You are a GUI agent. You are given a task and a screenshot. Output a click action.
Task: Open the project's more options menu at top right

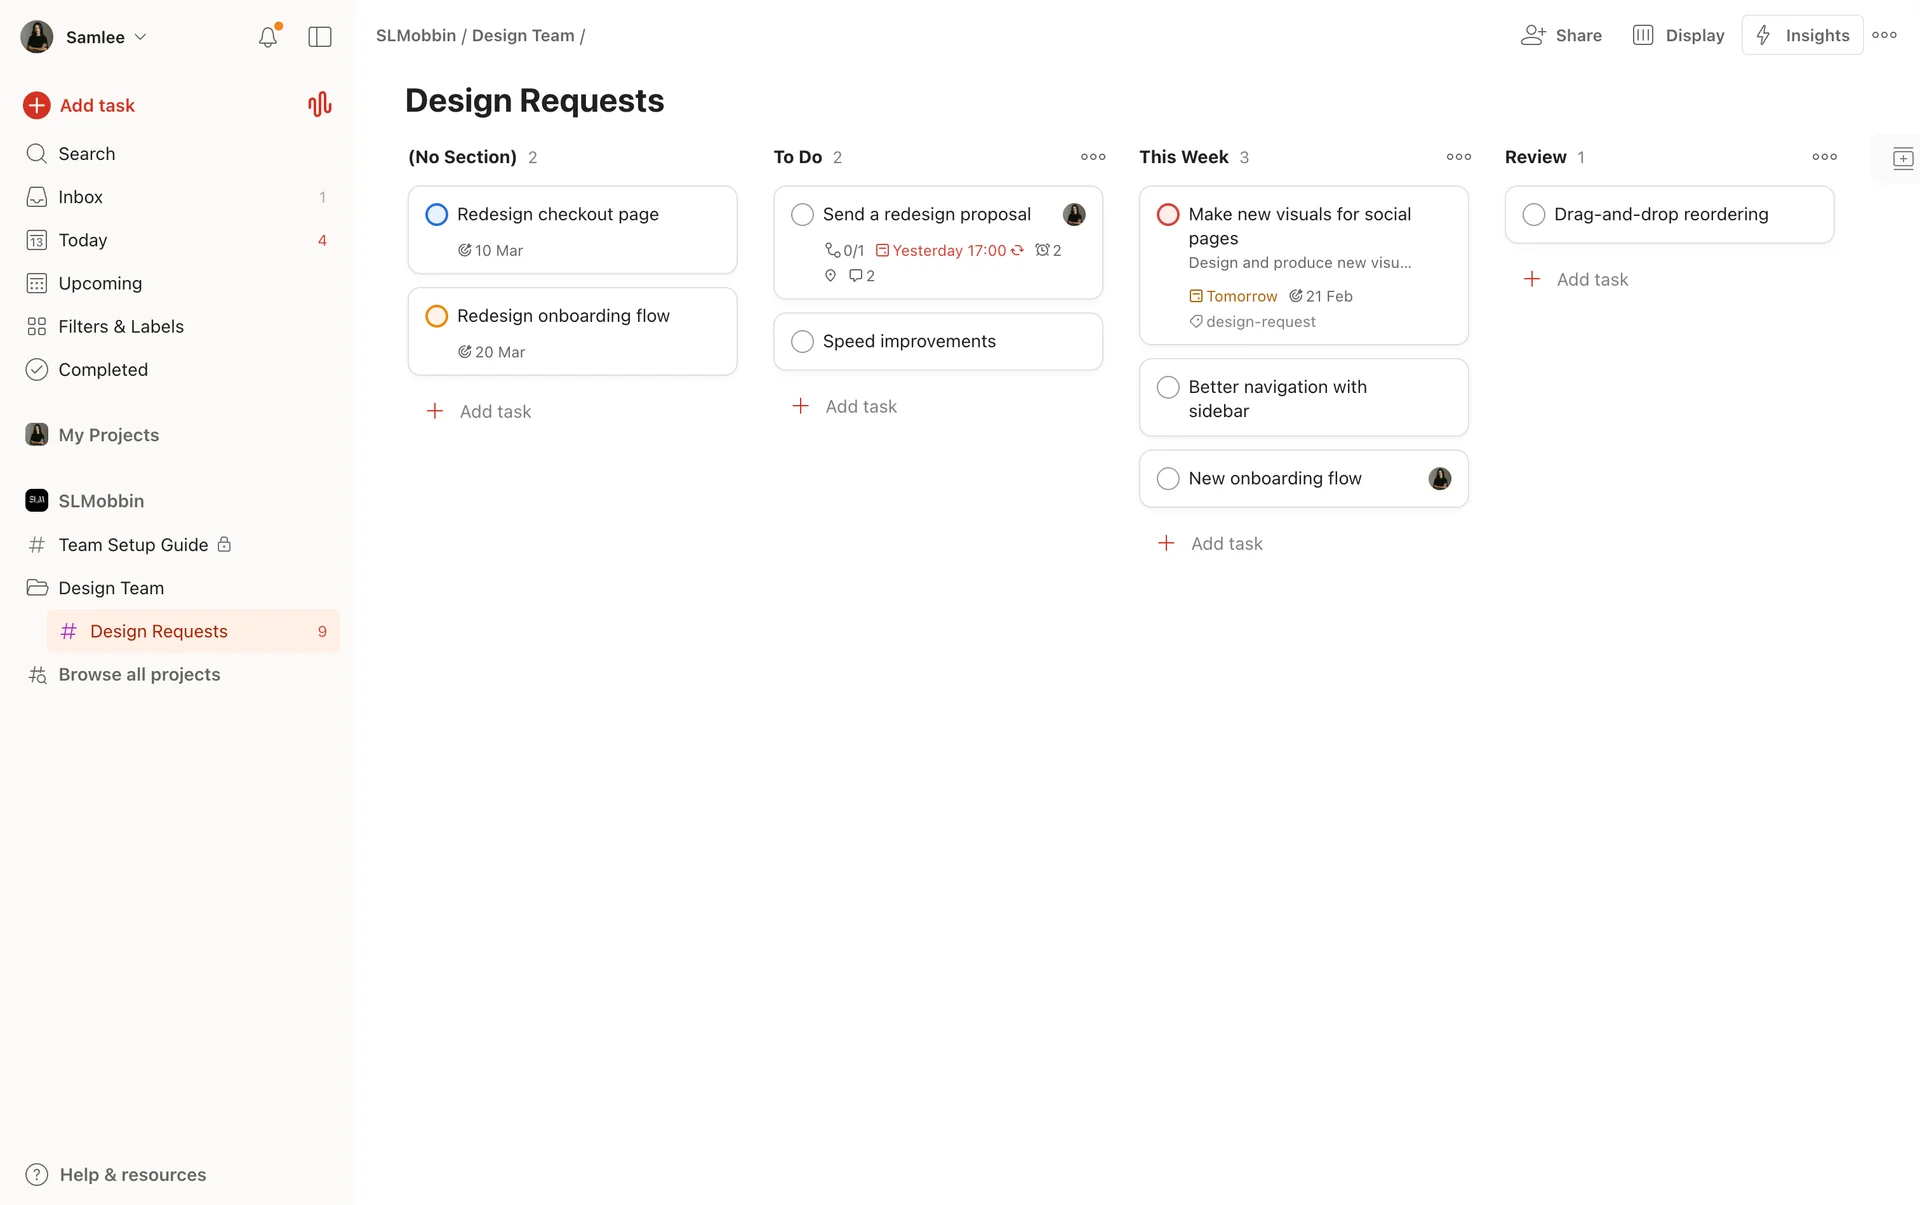(x=1884, y=35)
